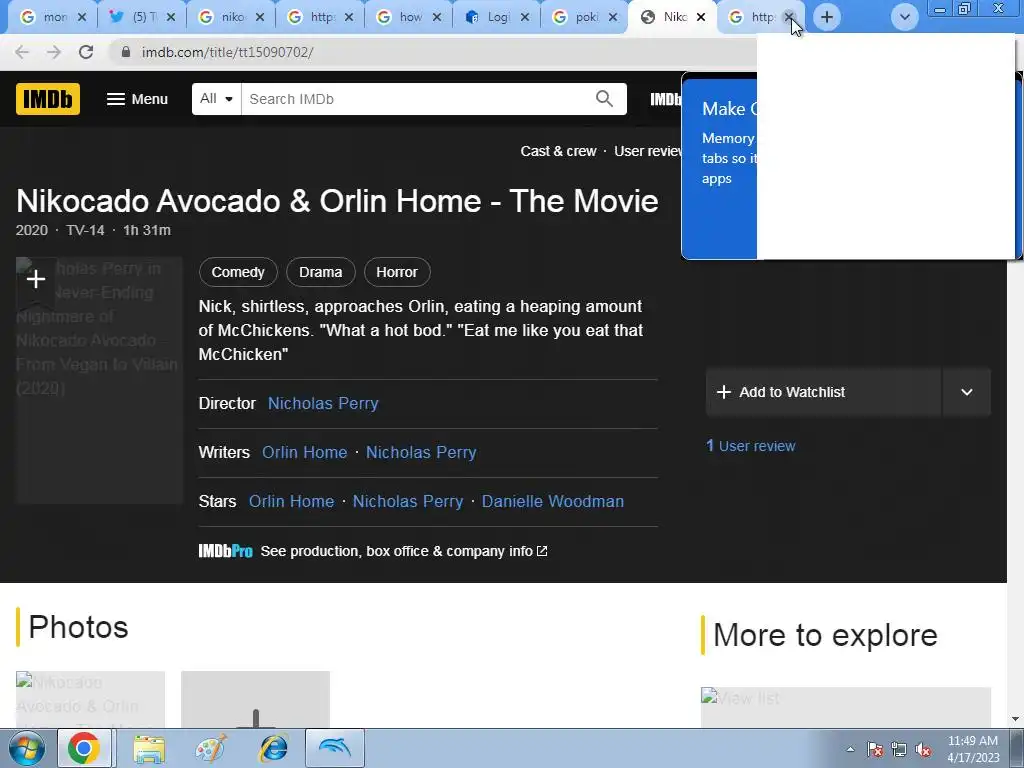Viewport: 1024px width, 768px height.
Task: Click the Photos section heading
Action: [x=78, y=627]
